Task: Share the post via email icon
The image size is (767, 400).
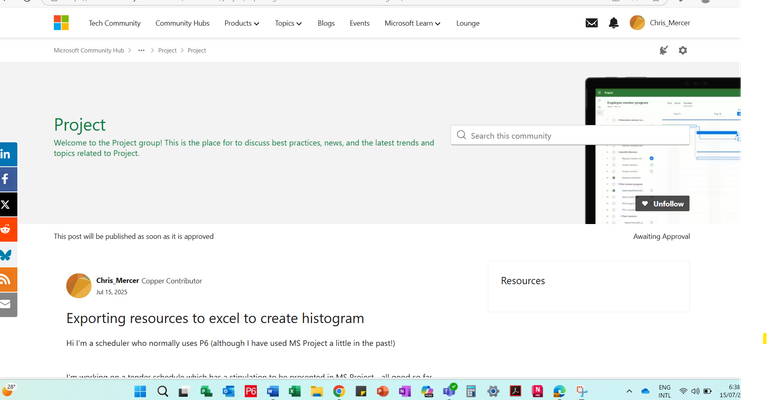Action: pos(6,305)
